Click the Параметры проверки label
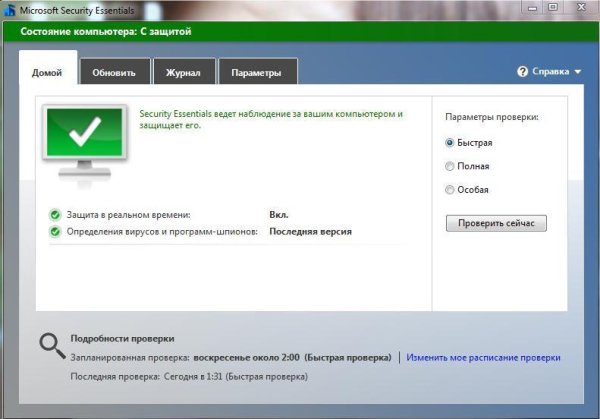This screenshot has width=600, height=419. [492, 117]
